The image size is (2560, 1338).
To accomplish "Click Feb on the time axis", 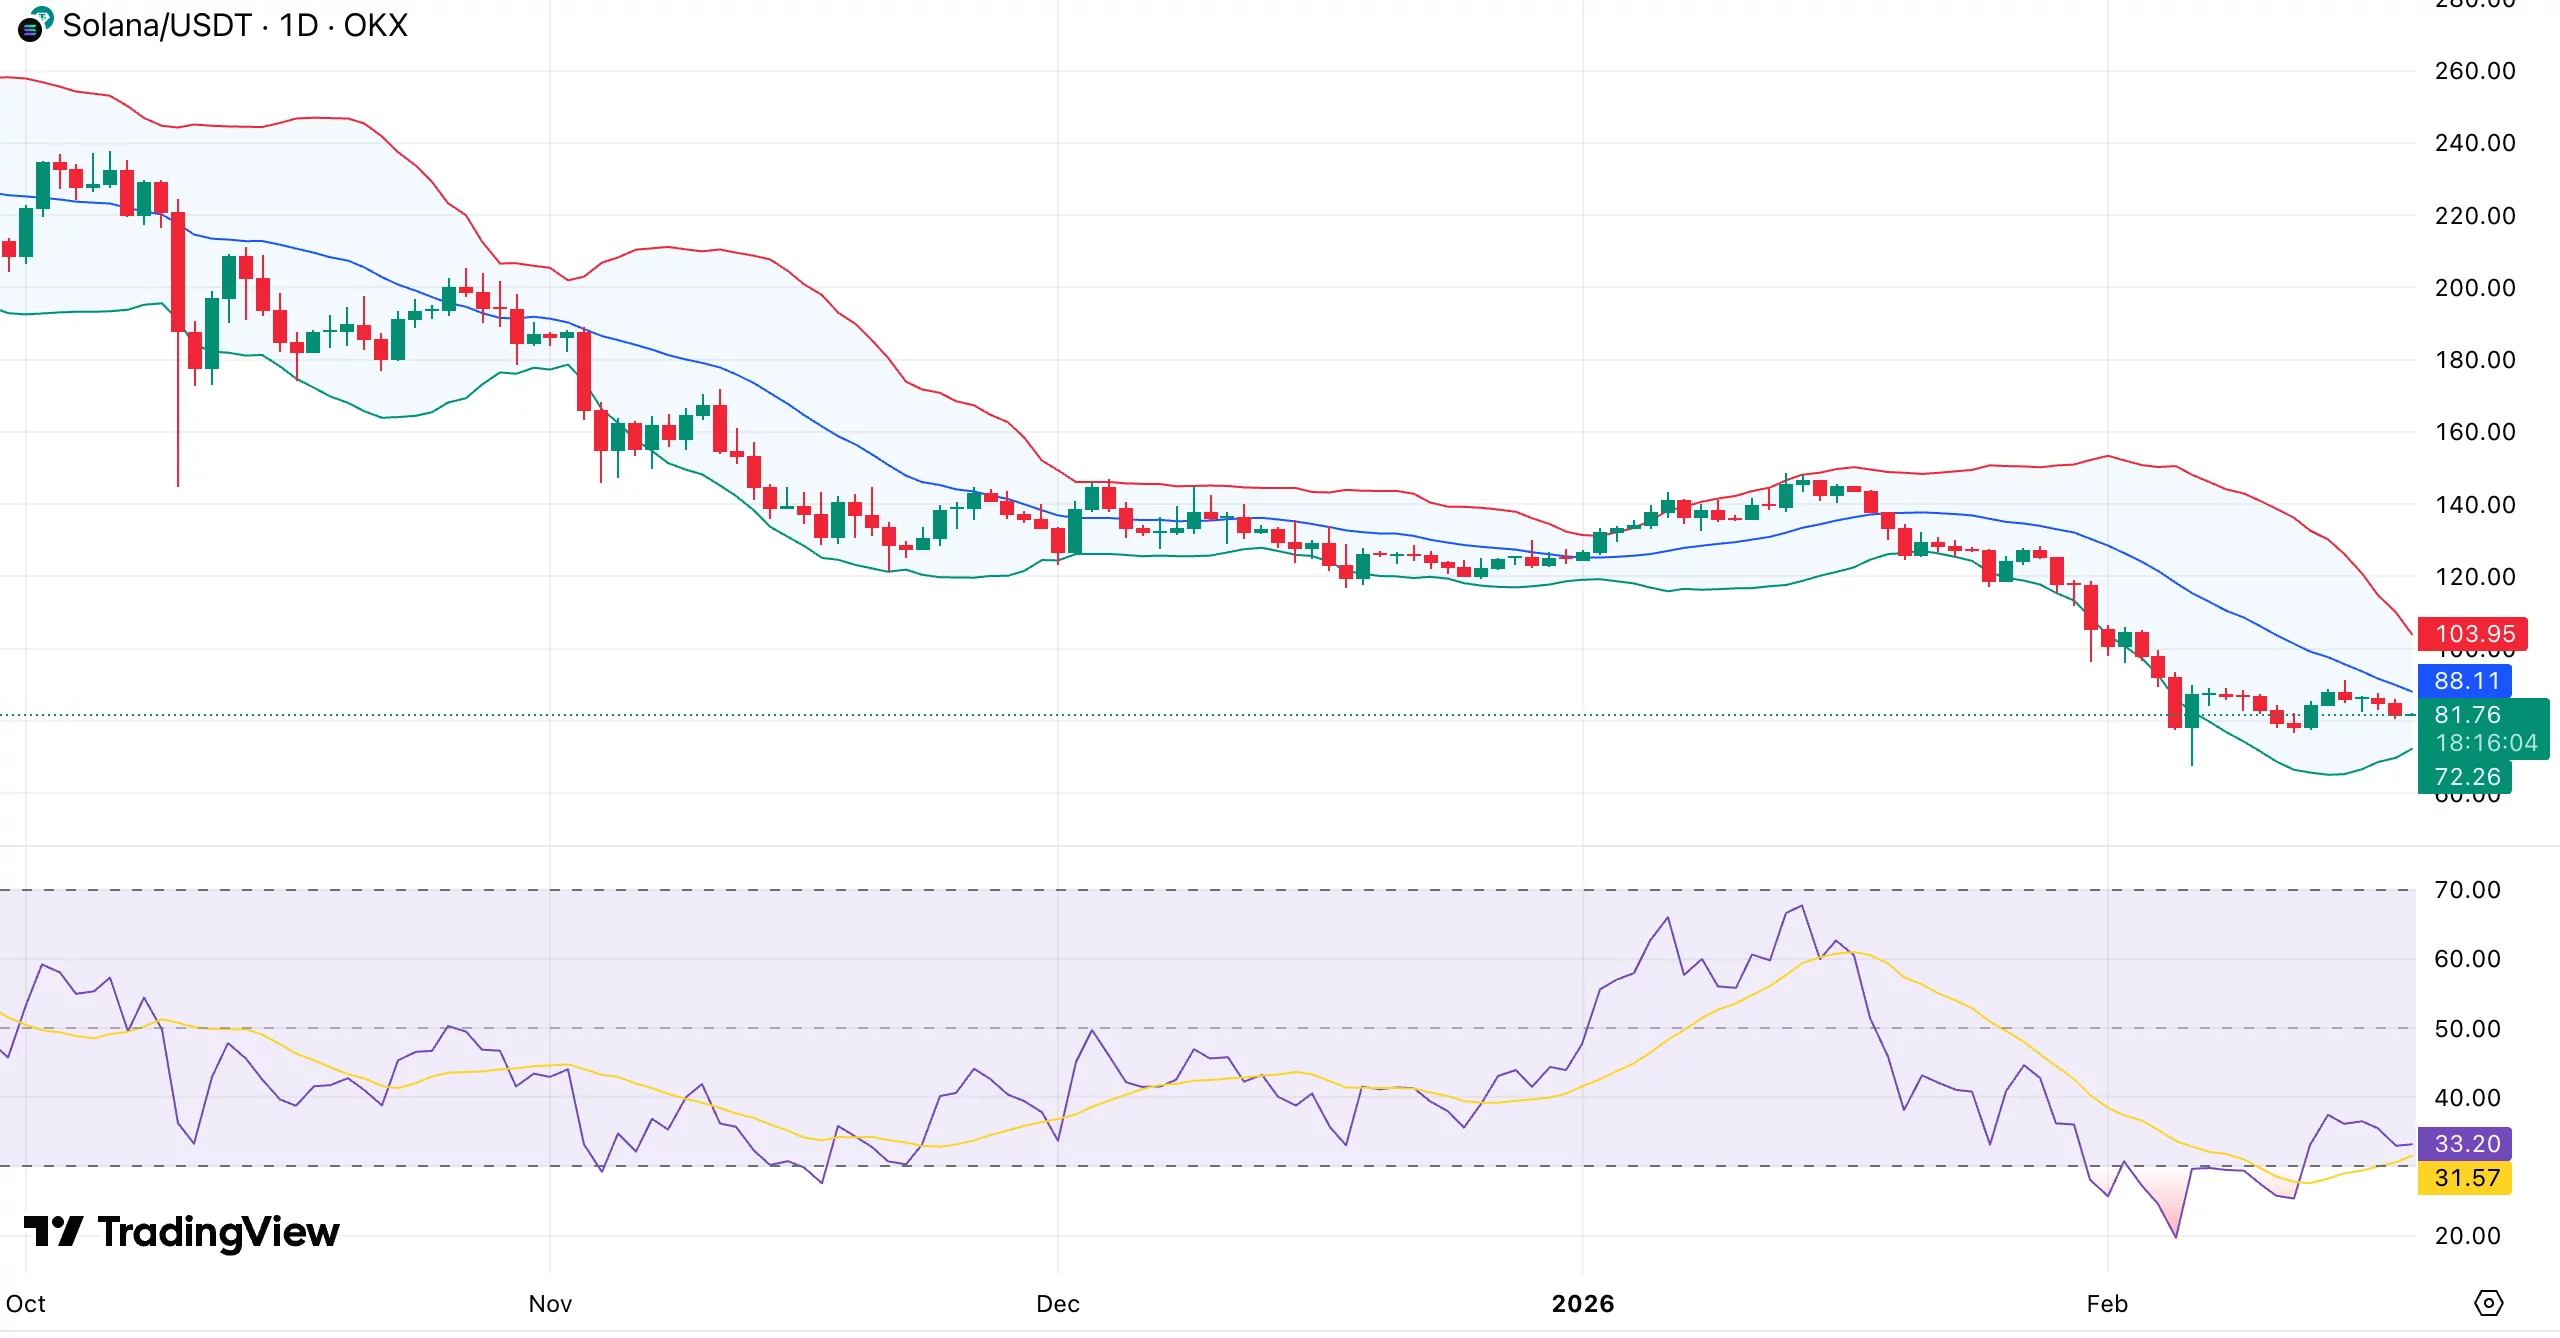I will pos(2108,1304).
